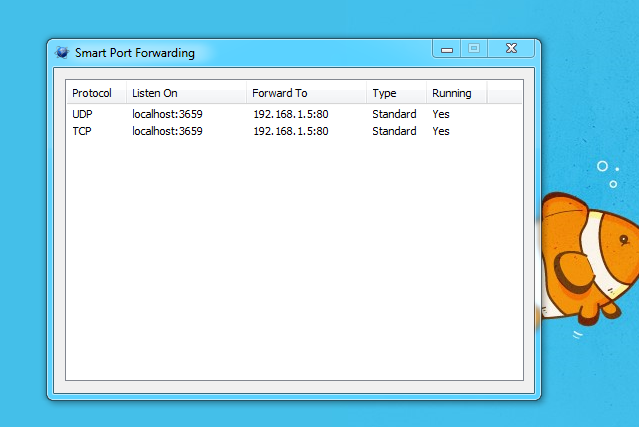This screenshot has width=639, height=427.
Task: Sort by the Type column header
Action: [x=396, y=93]
